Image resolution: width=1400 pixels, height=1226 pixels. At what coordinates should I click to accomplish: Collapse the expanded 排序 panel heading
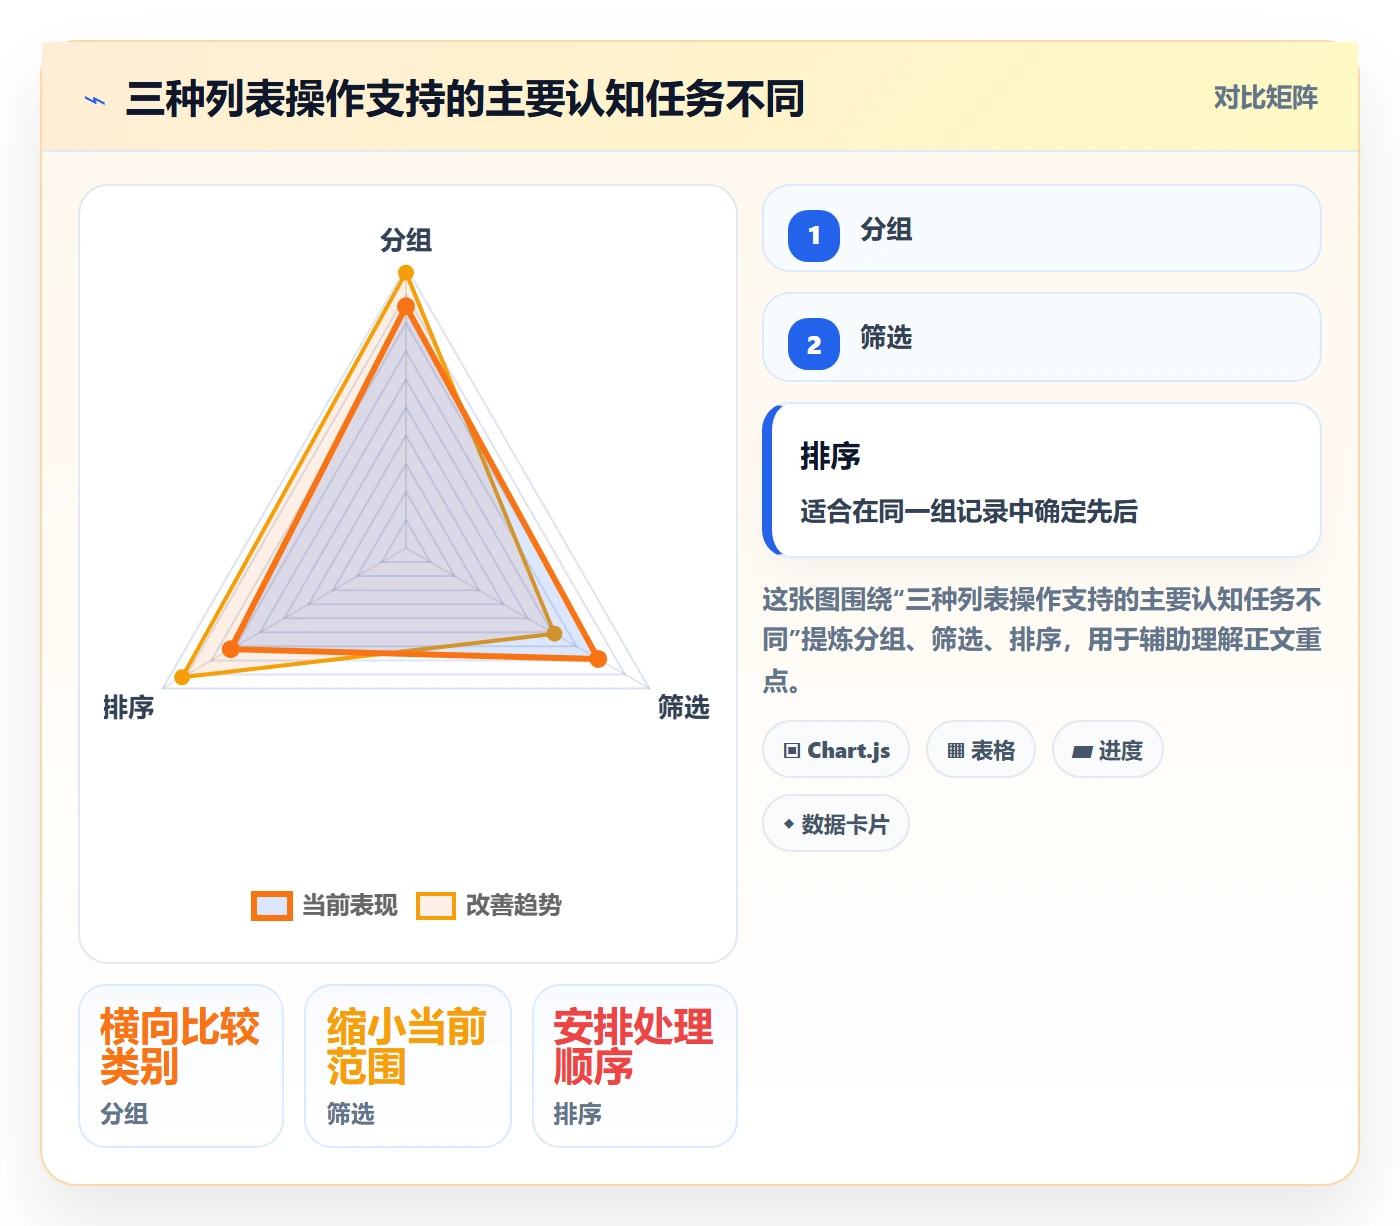point(830,456)
